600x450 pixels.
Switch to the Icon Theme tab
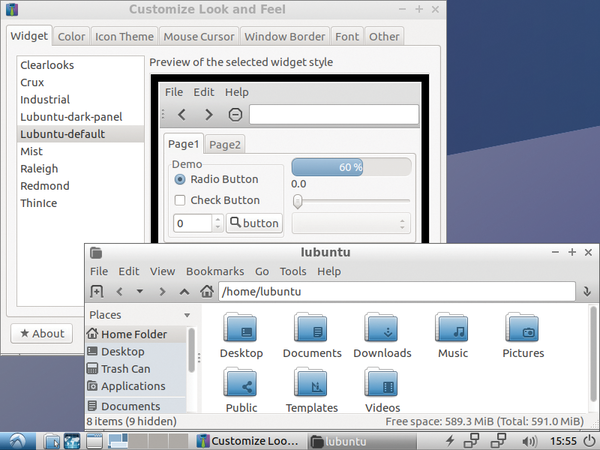click(124, 36)
